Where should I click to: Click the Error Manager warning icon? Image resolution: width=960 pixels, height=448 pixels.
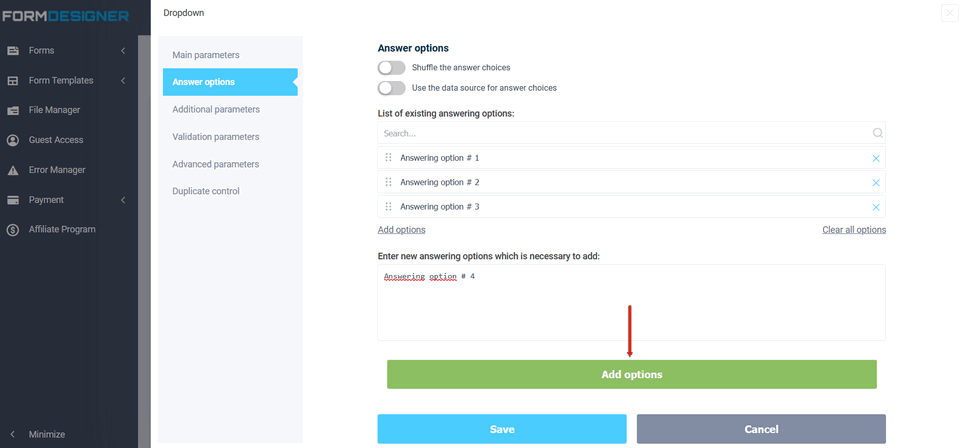point(13,170)
